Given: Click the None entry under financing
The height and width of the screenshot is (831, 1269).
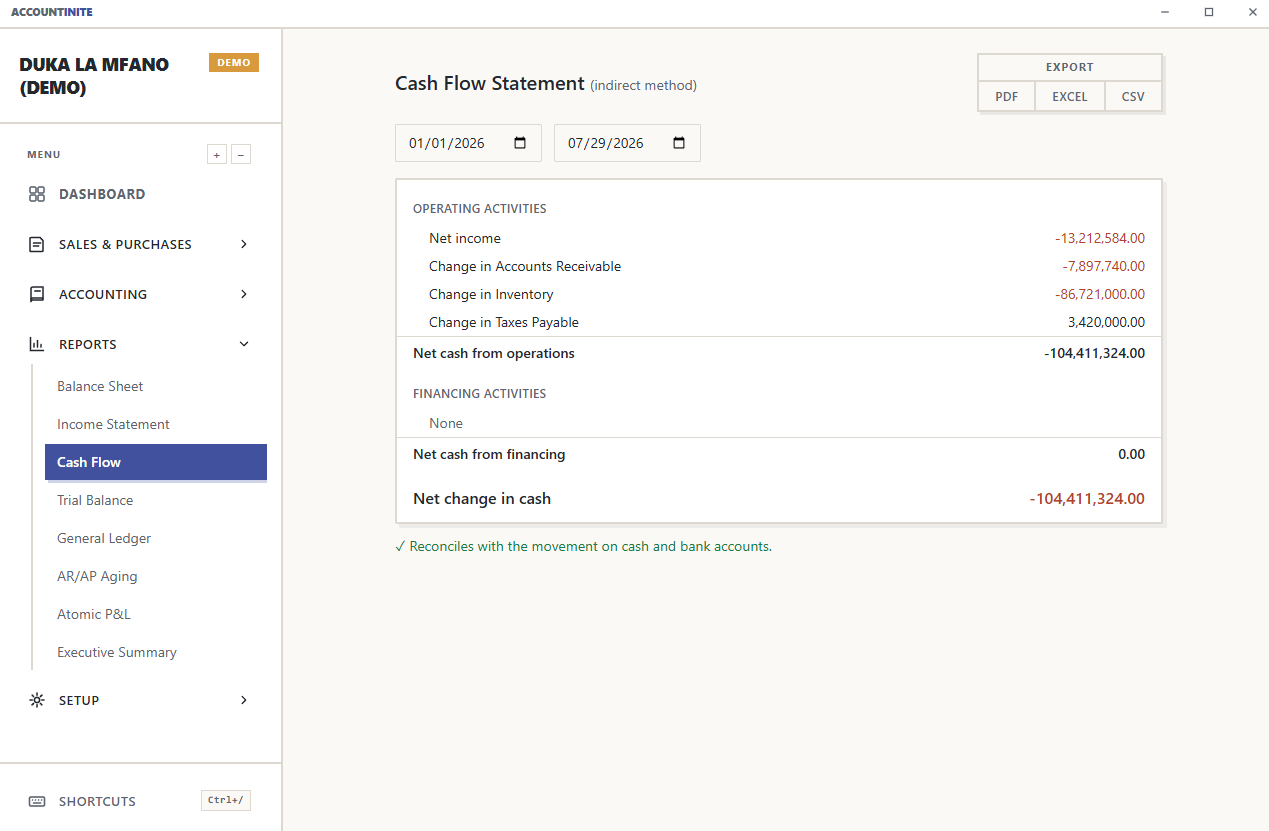Looking at the screenshot, I should (446, 423).
